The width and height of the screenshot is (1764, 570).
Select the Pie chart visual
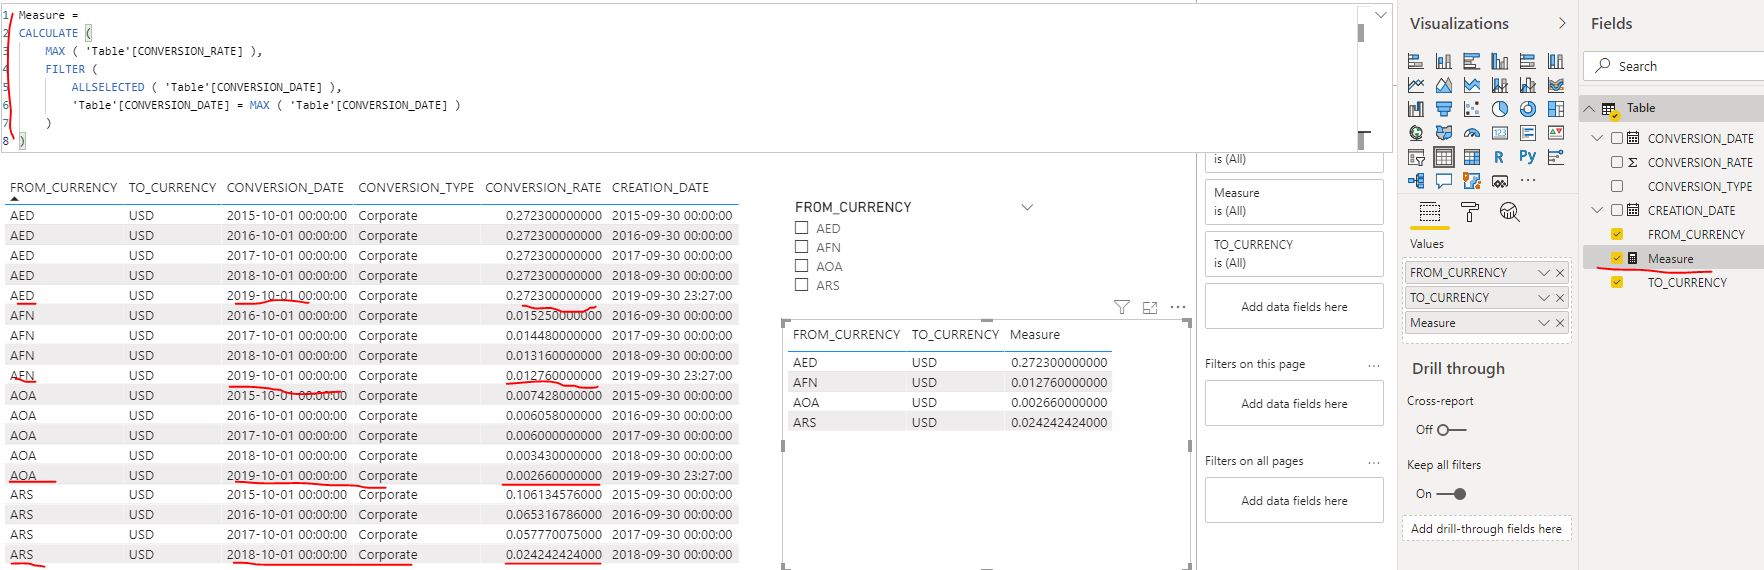pos(1500,109)
